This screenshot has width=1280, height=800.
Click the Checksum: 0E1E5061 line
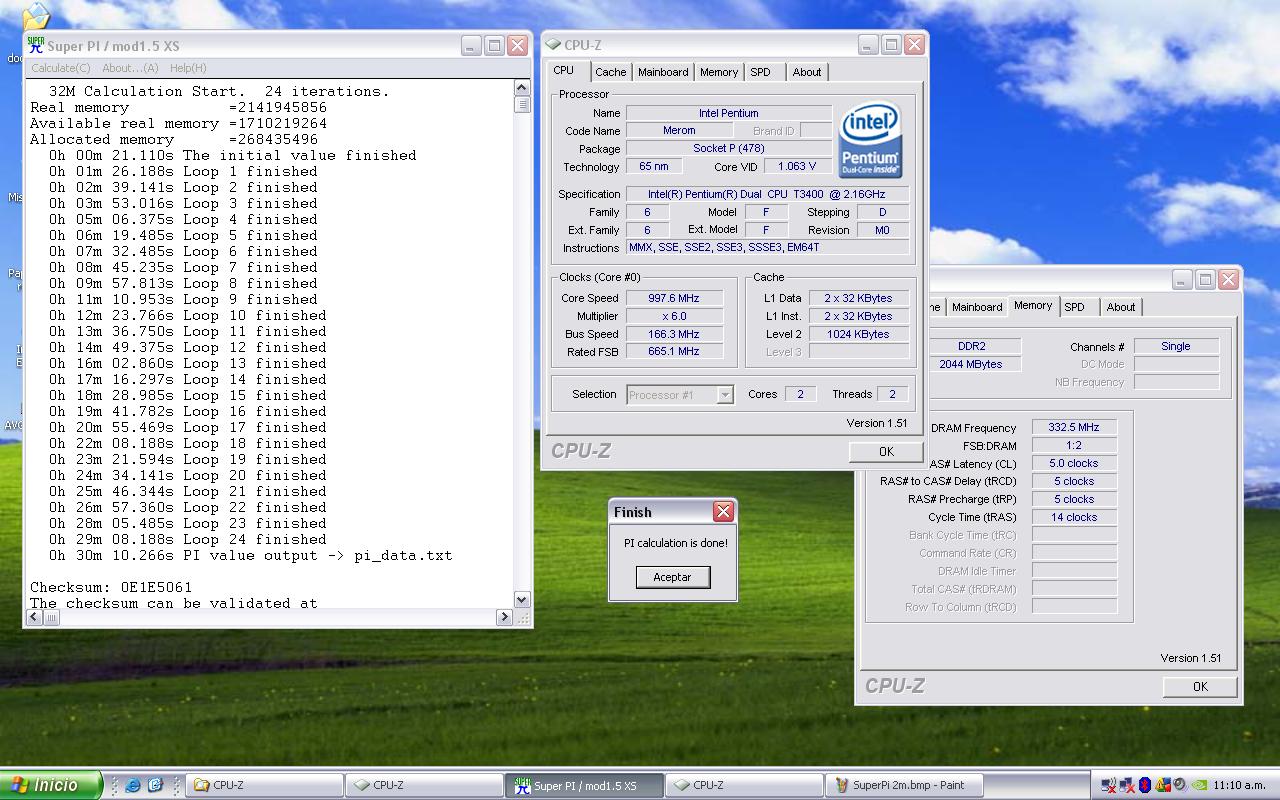click(111, 587)
